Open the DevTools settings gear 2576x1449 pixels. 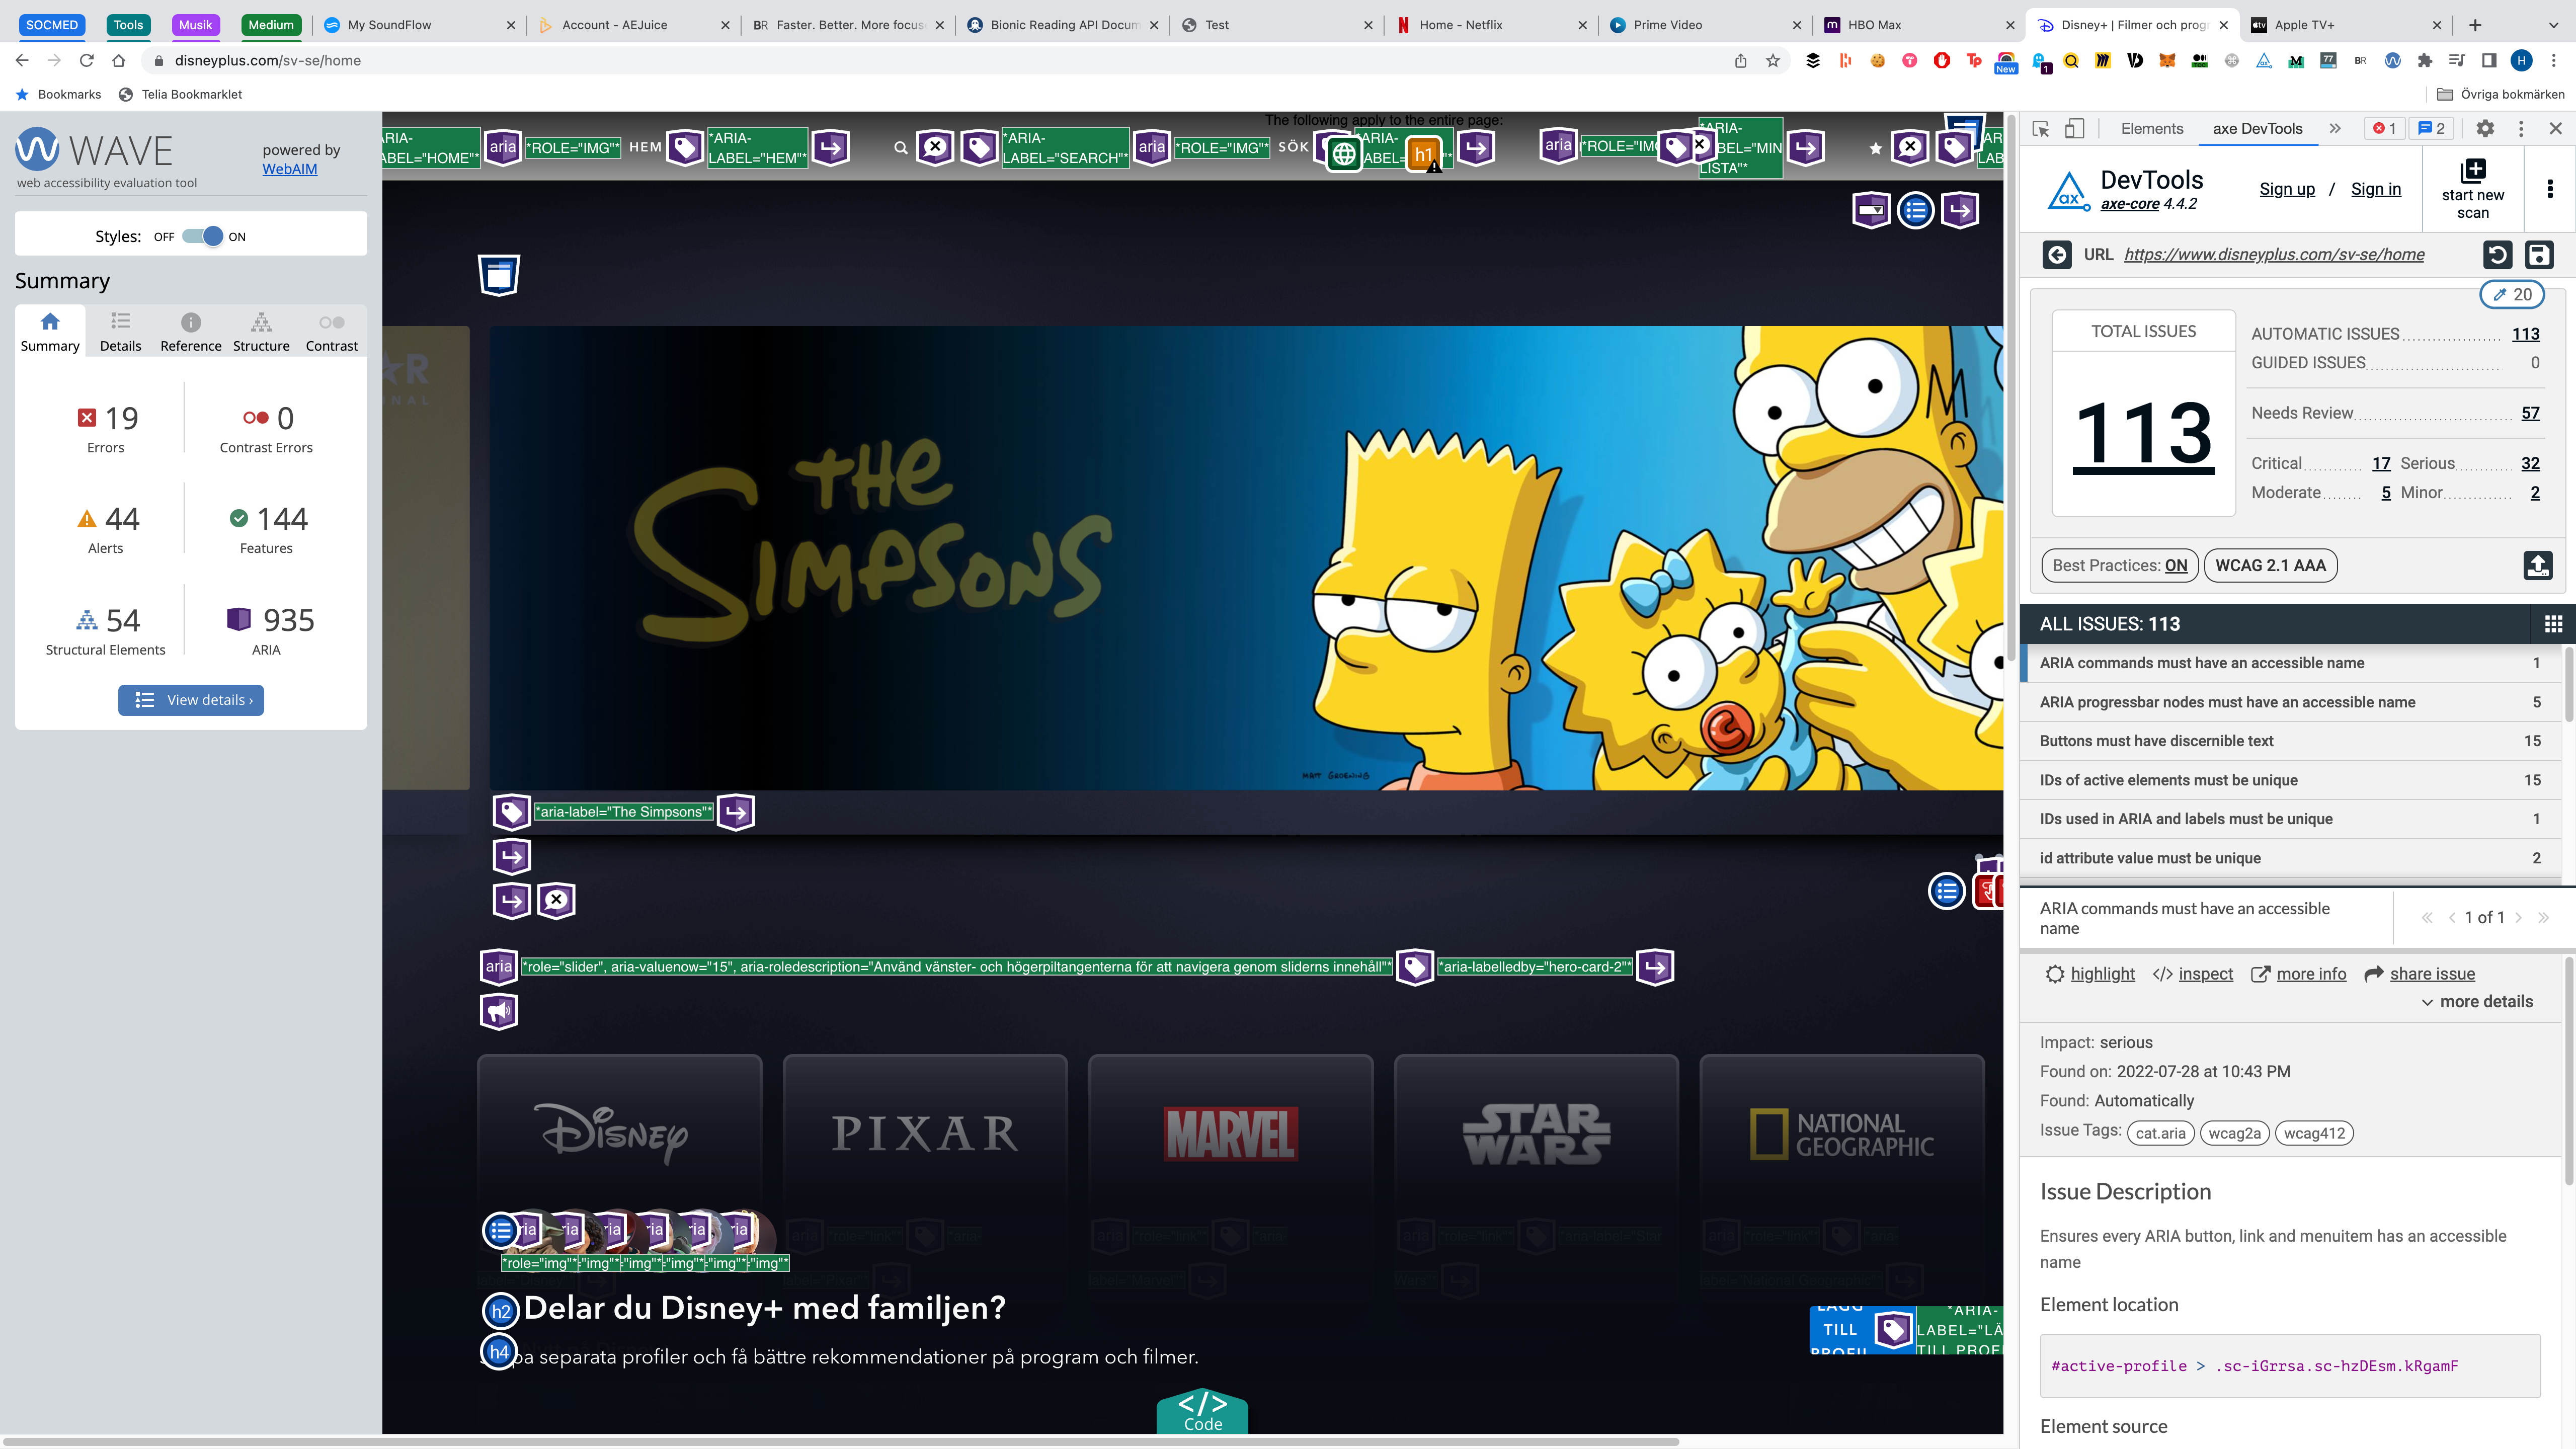2485,128
